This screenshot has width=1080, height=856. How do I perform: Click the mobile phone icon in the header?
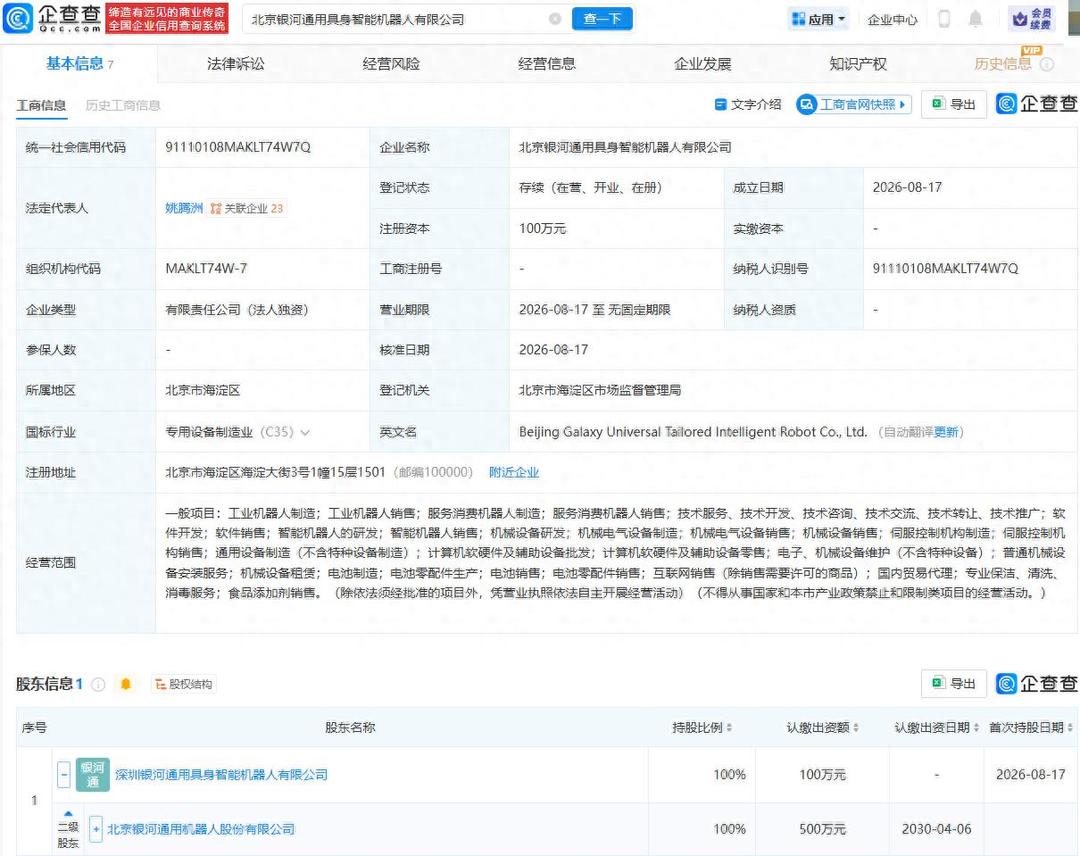tap(944, 19)
